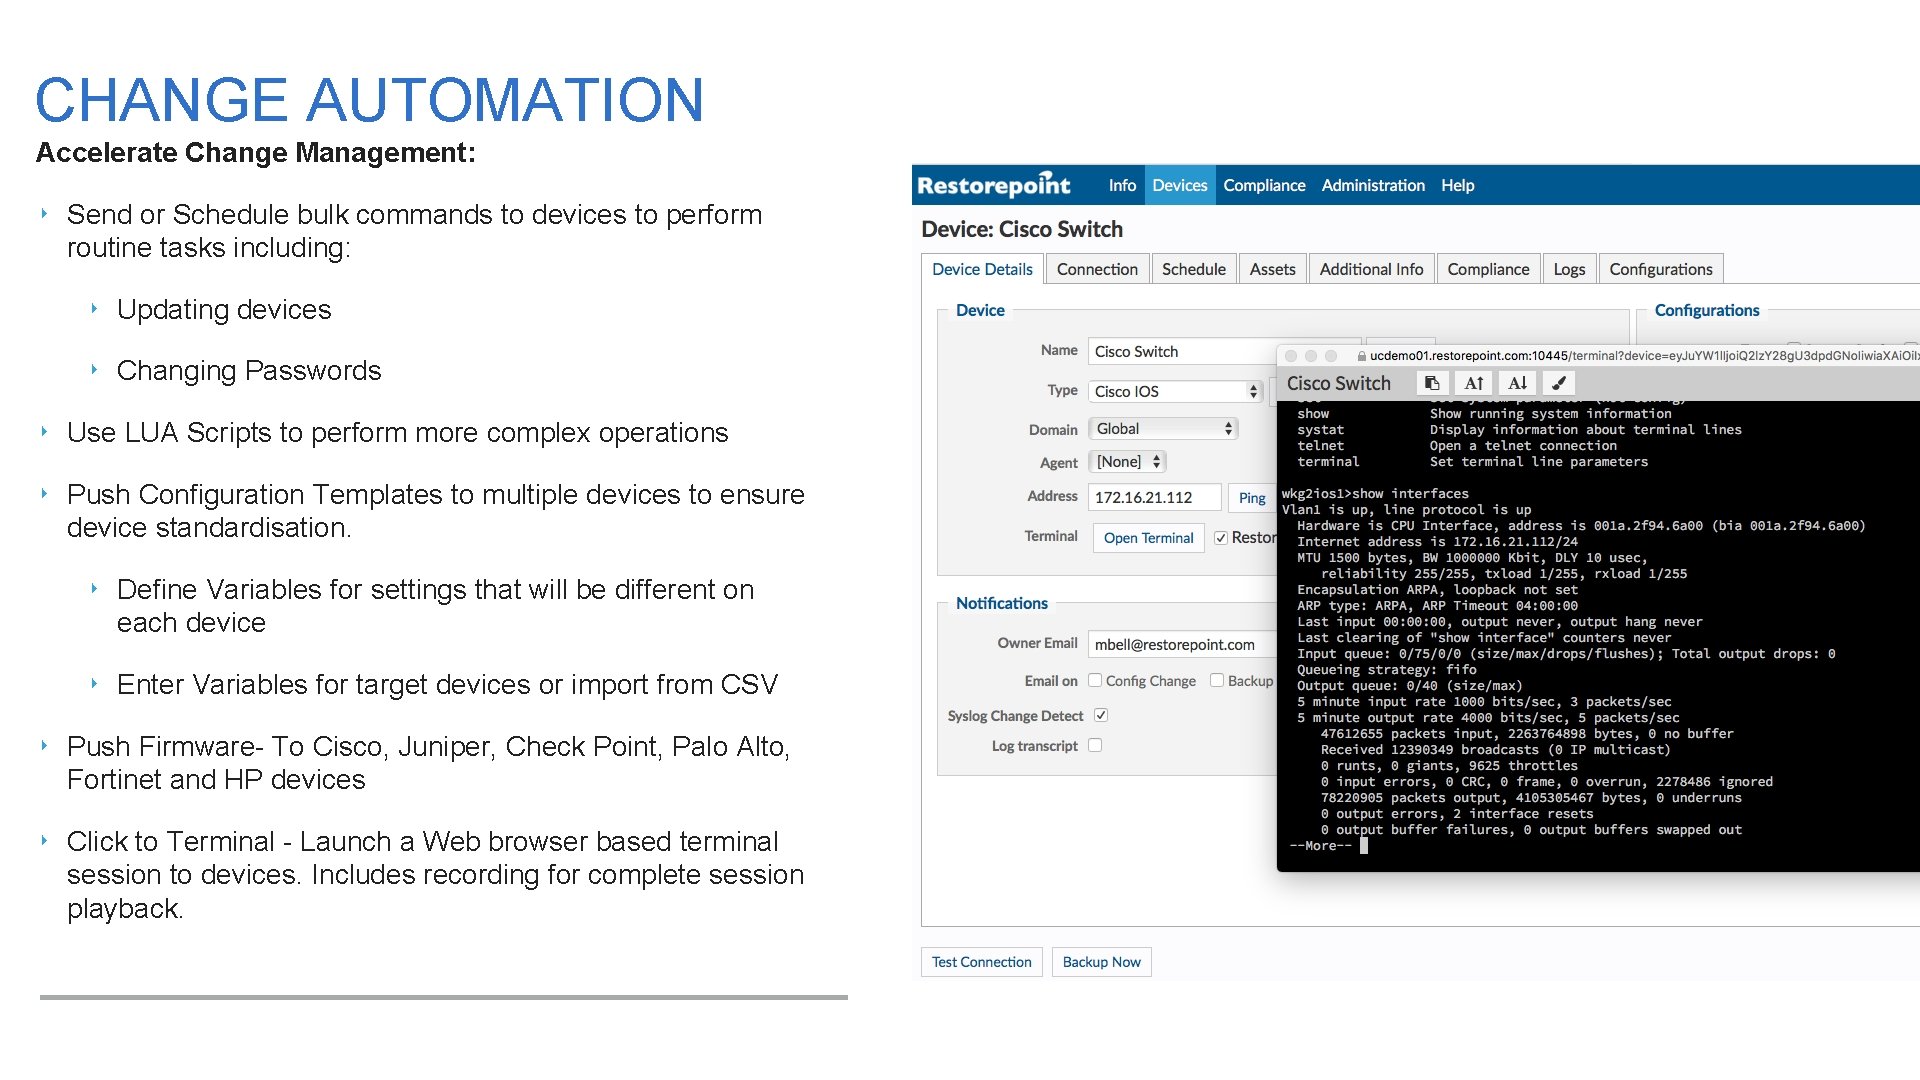This screenshot has width=1920, height=1080.
Task: Click the Owner Email input field
Action: point(1183,644)
